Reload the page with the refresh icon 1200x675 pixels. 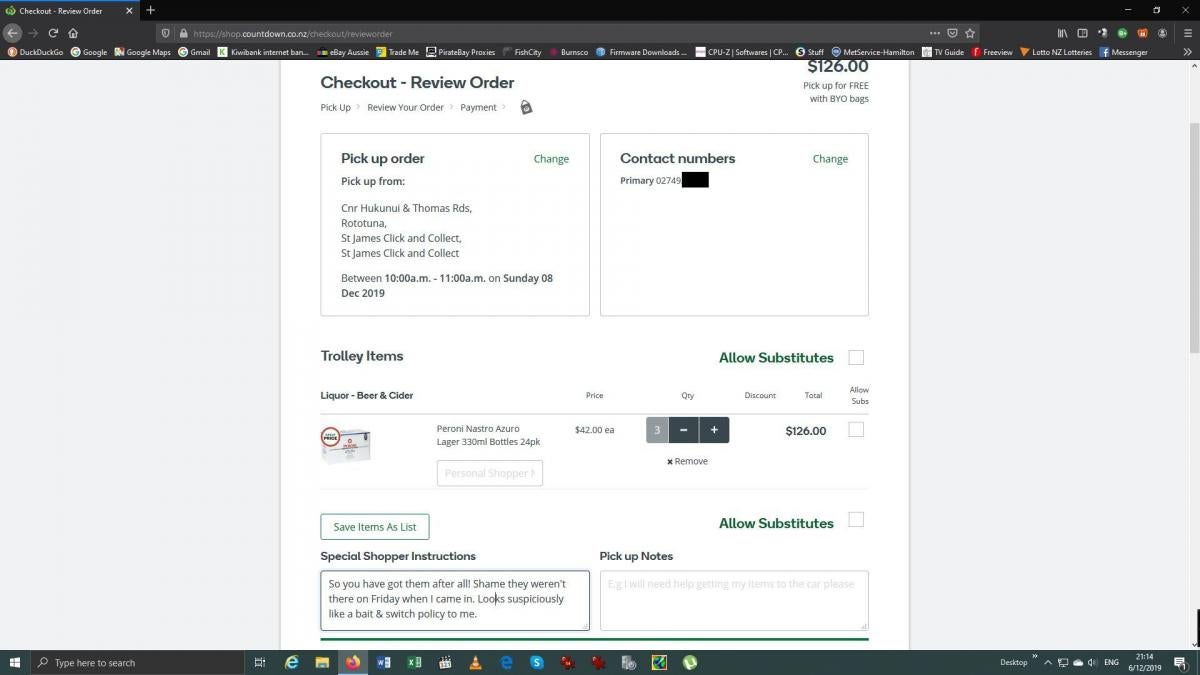tap(53, 33)
